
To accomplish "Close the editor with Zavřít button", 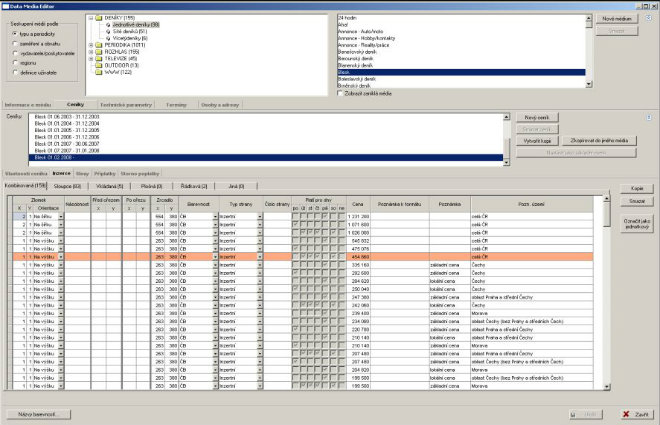I will coord(637,414).
